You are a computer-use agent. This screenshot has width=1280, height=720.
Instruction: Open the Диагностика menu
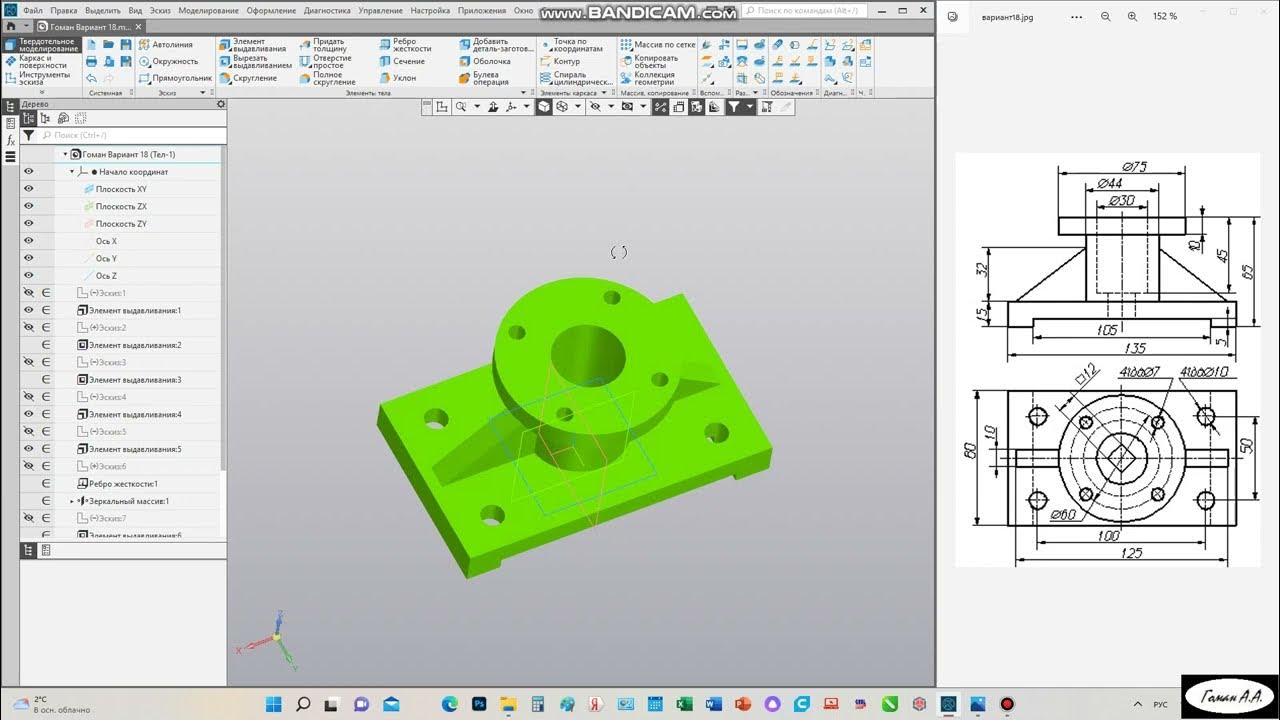(327, 10)
